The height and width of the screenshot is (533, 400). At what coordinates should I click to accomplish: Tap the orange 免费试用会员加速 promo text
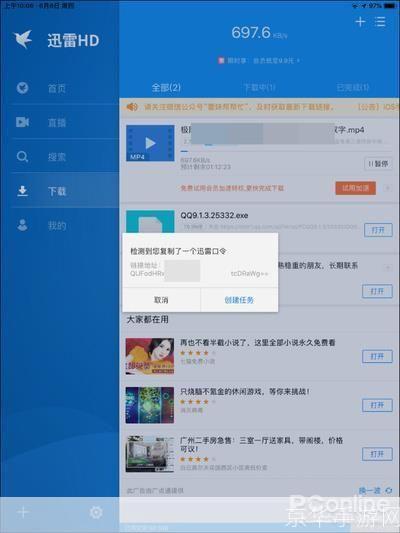click(232, 188)
